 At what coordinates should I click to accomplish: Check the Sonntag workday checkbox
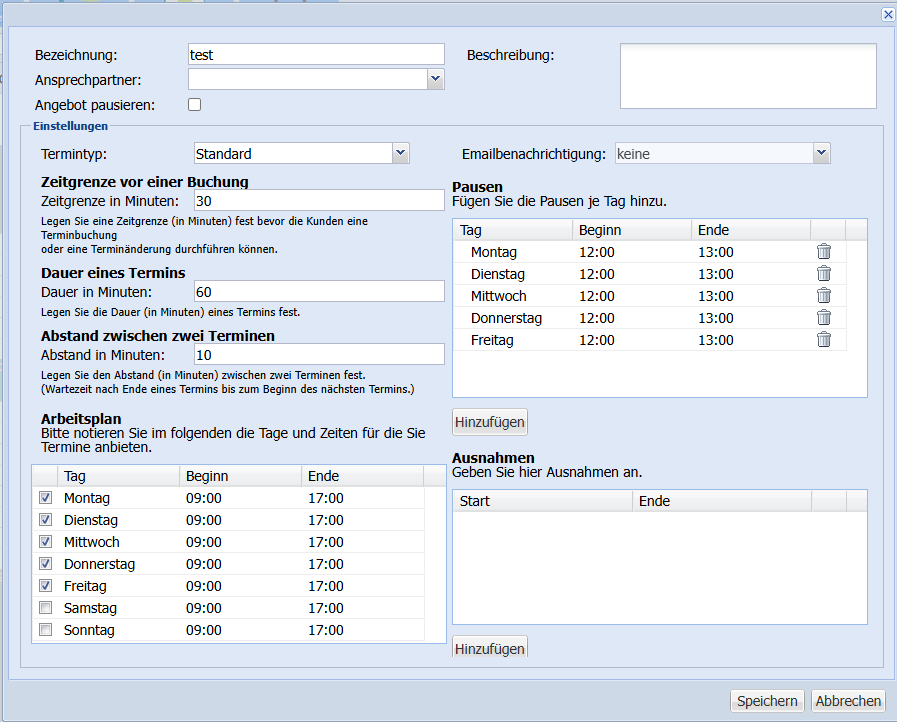(x=45, y=630)
